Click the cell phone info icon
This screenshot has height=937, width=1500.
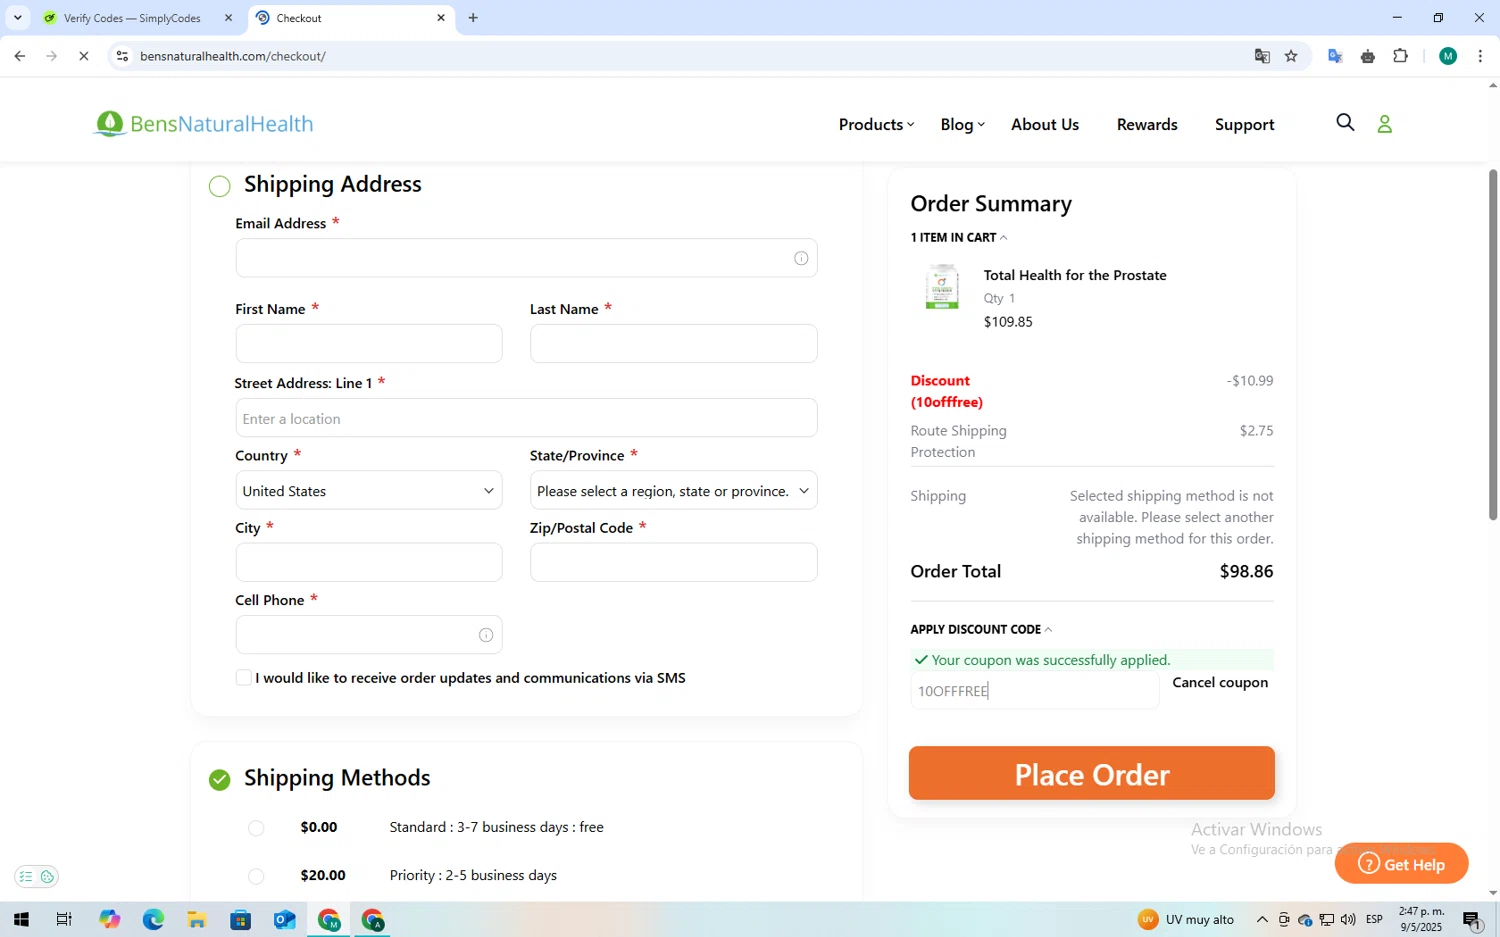point(486,635)
